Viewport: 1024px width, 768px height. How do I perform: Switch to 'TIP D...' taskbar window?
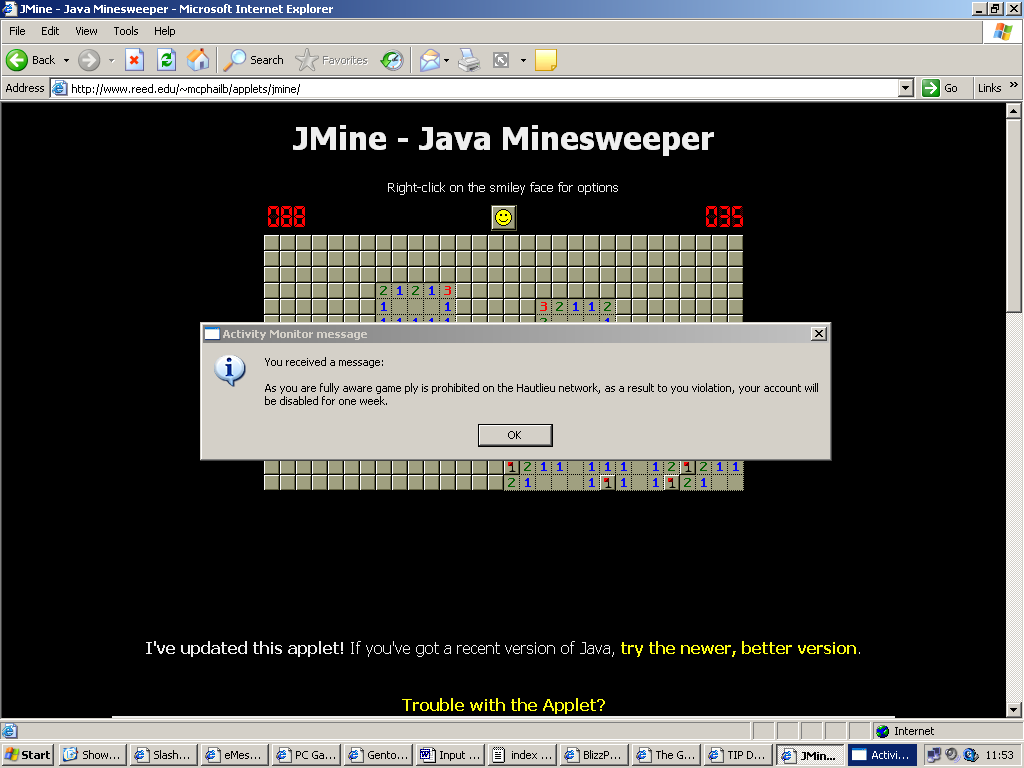coord(737,755)
